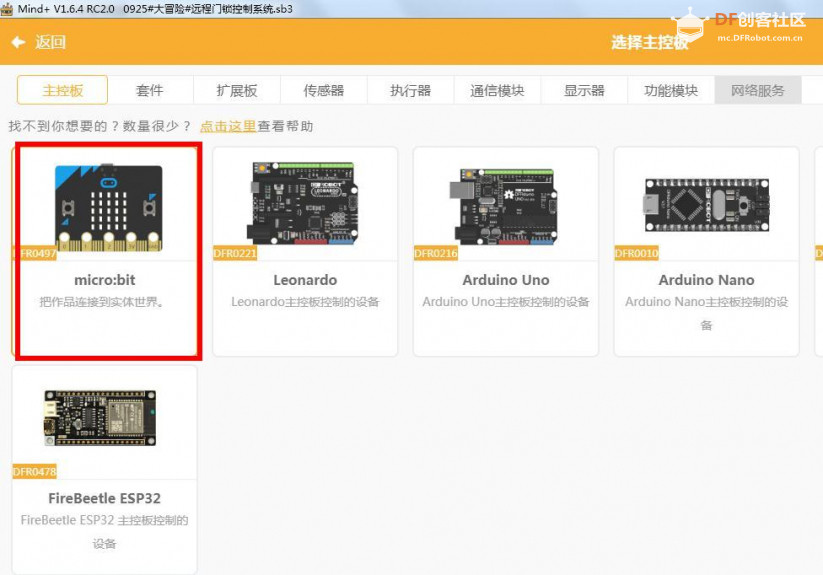Select the micro:bit board image
Viewport: 823px width, 575px height.
click(x=109, y=208)
